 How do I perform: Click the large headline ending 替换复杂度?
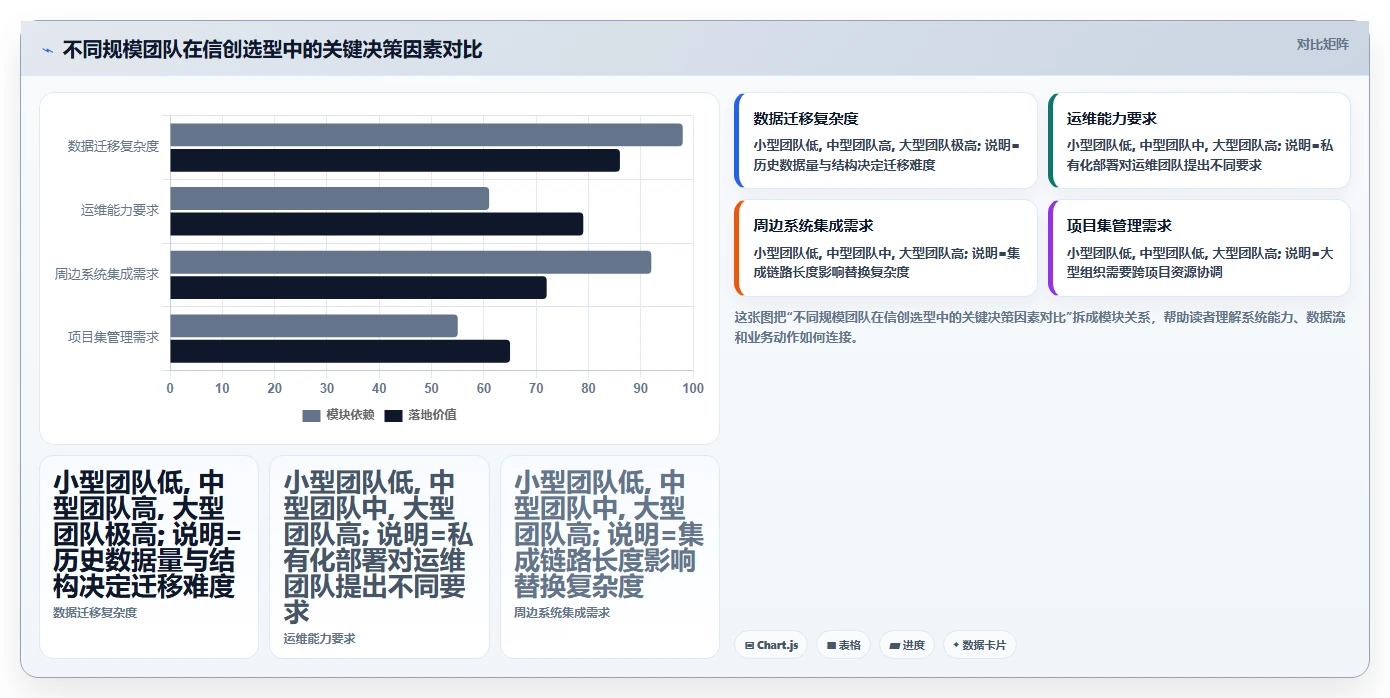click(609, 534)
